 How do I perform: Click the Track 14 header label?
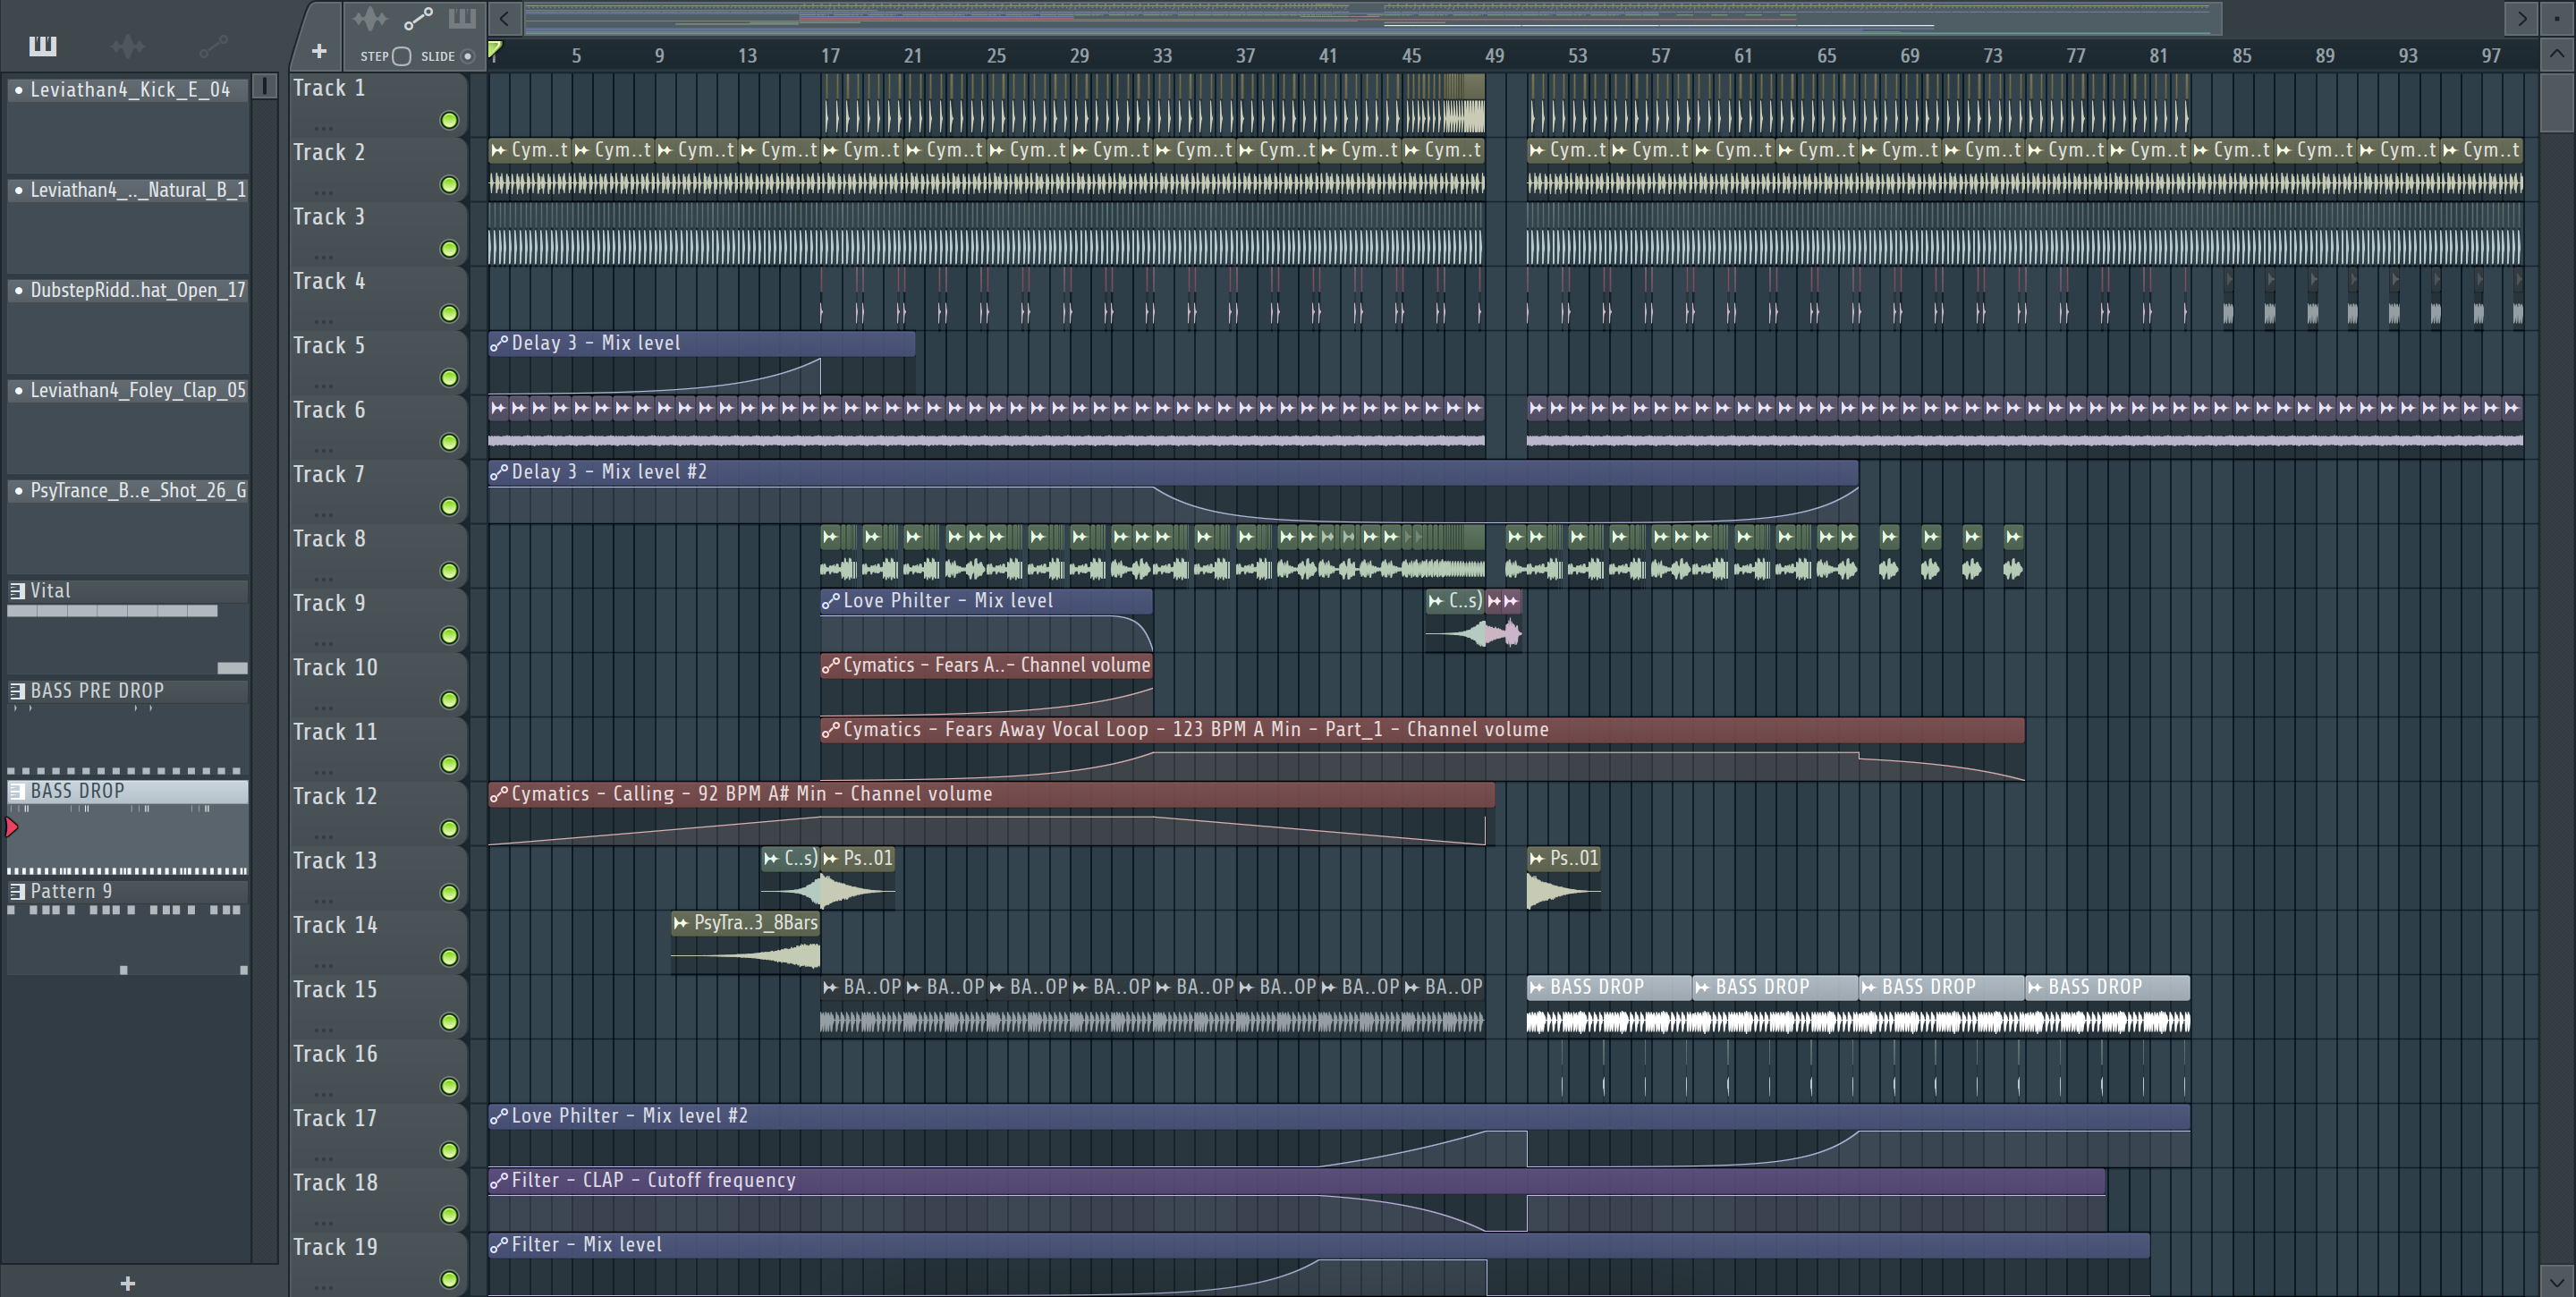click(335, 925)
